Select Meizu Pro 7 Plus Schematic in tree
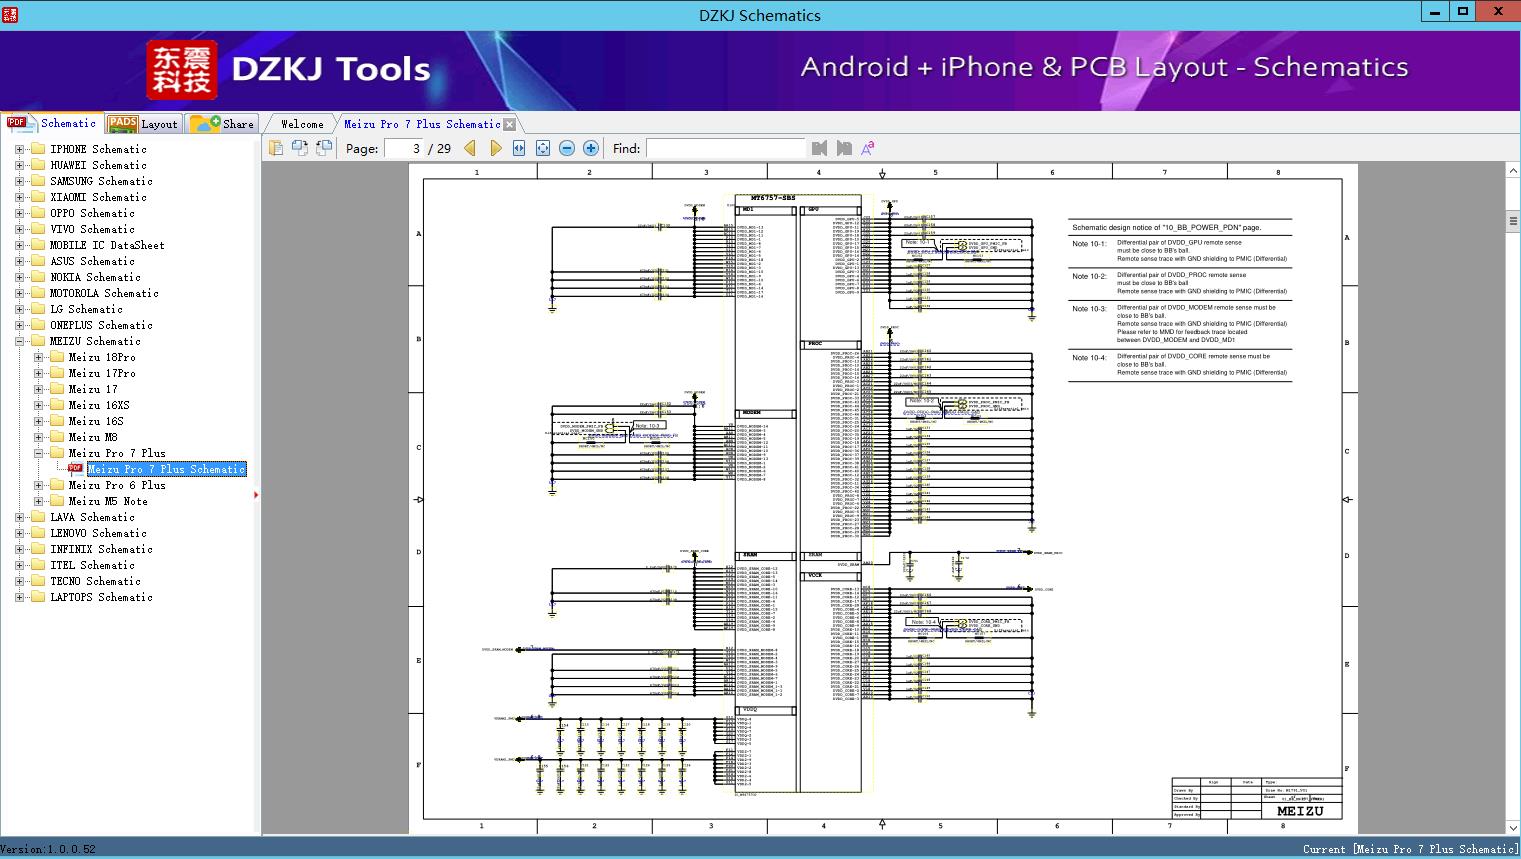This screenshot has width=1521, height=859. (x=166, y=469)
